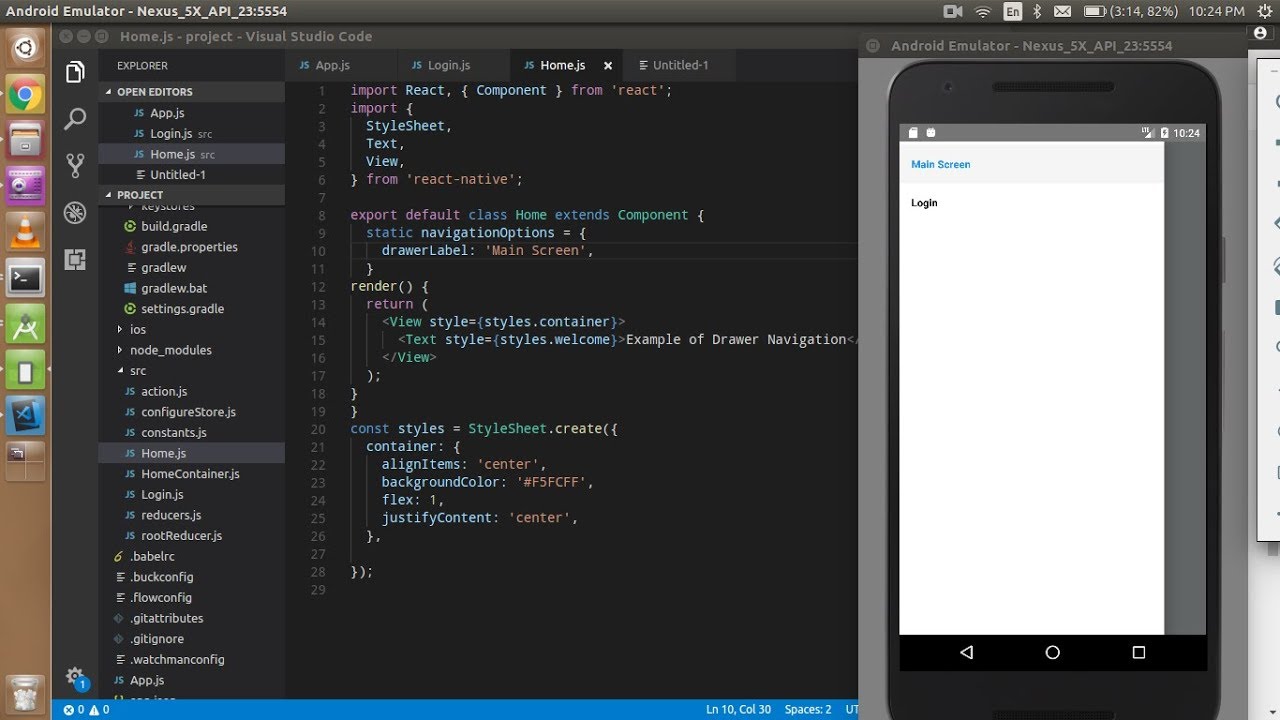Open Files manager from Ubuntu dock
1280x720 pixels.
point(25,140)
